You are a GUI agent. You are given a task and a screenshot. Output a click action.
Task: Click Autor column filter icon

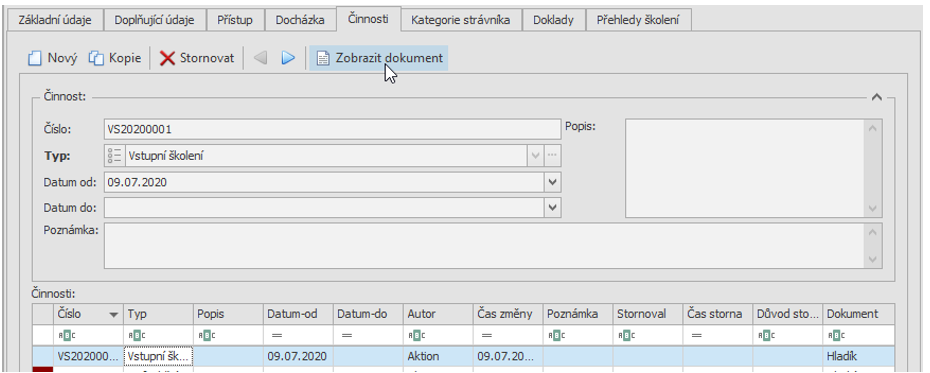pyautogui.click(x=416, y=335)
